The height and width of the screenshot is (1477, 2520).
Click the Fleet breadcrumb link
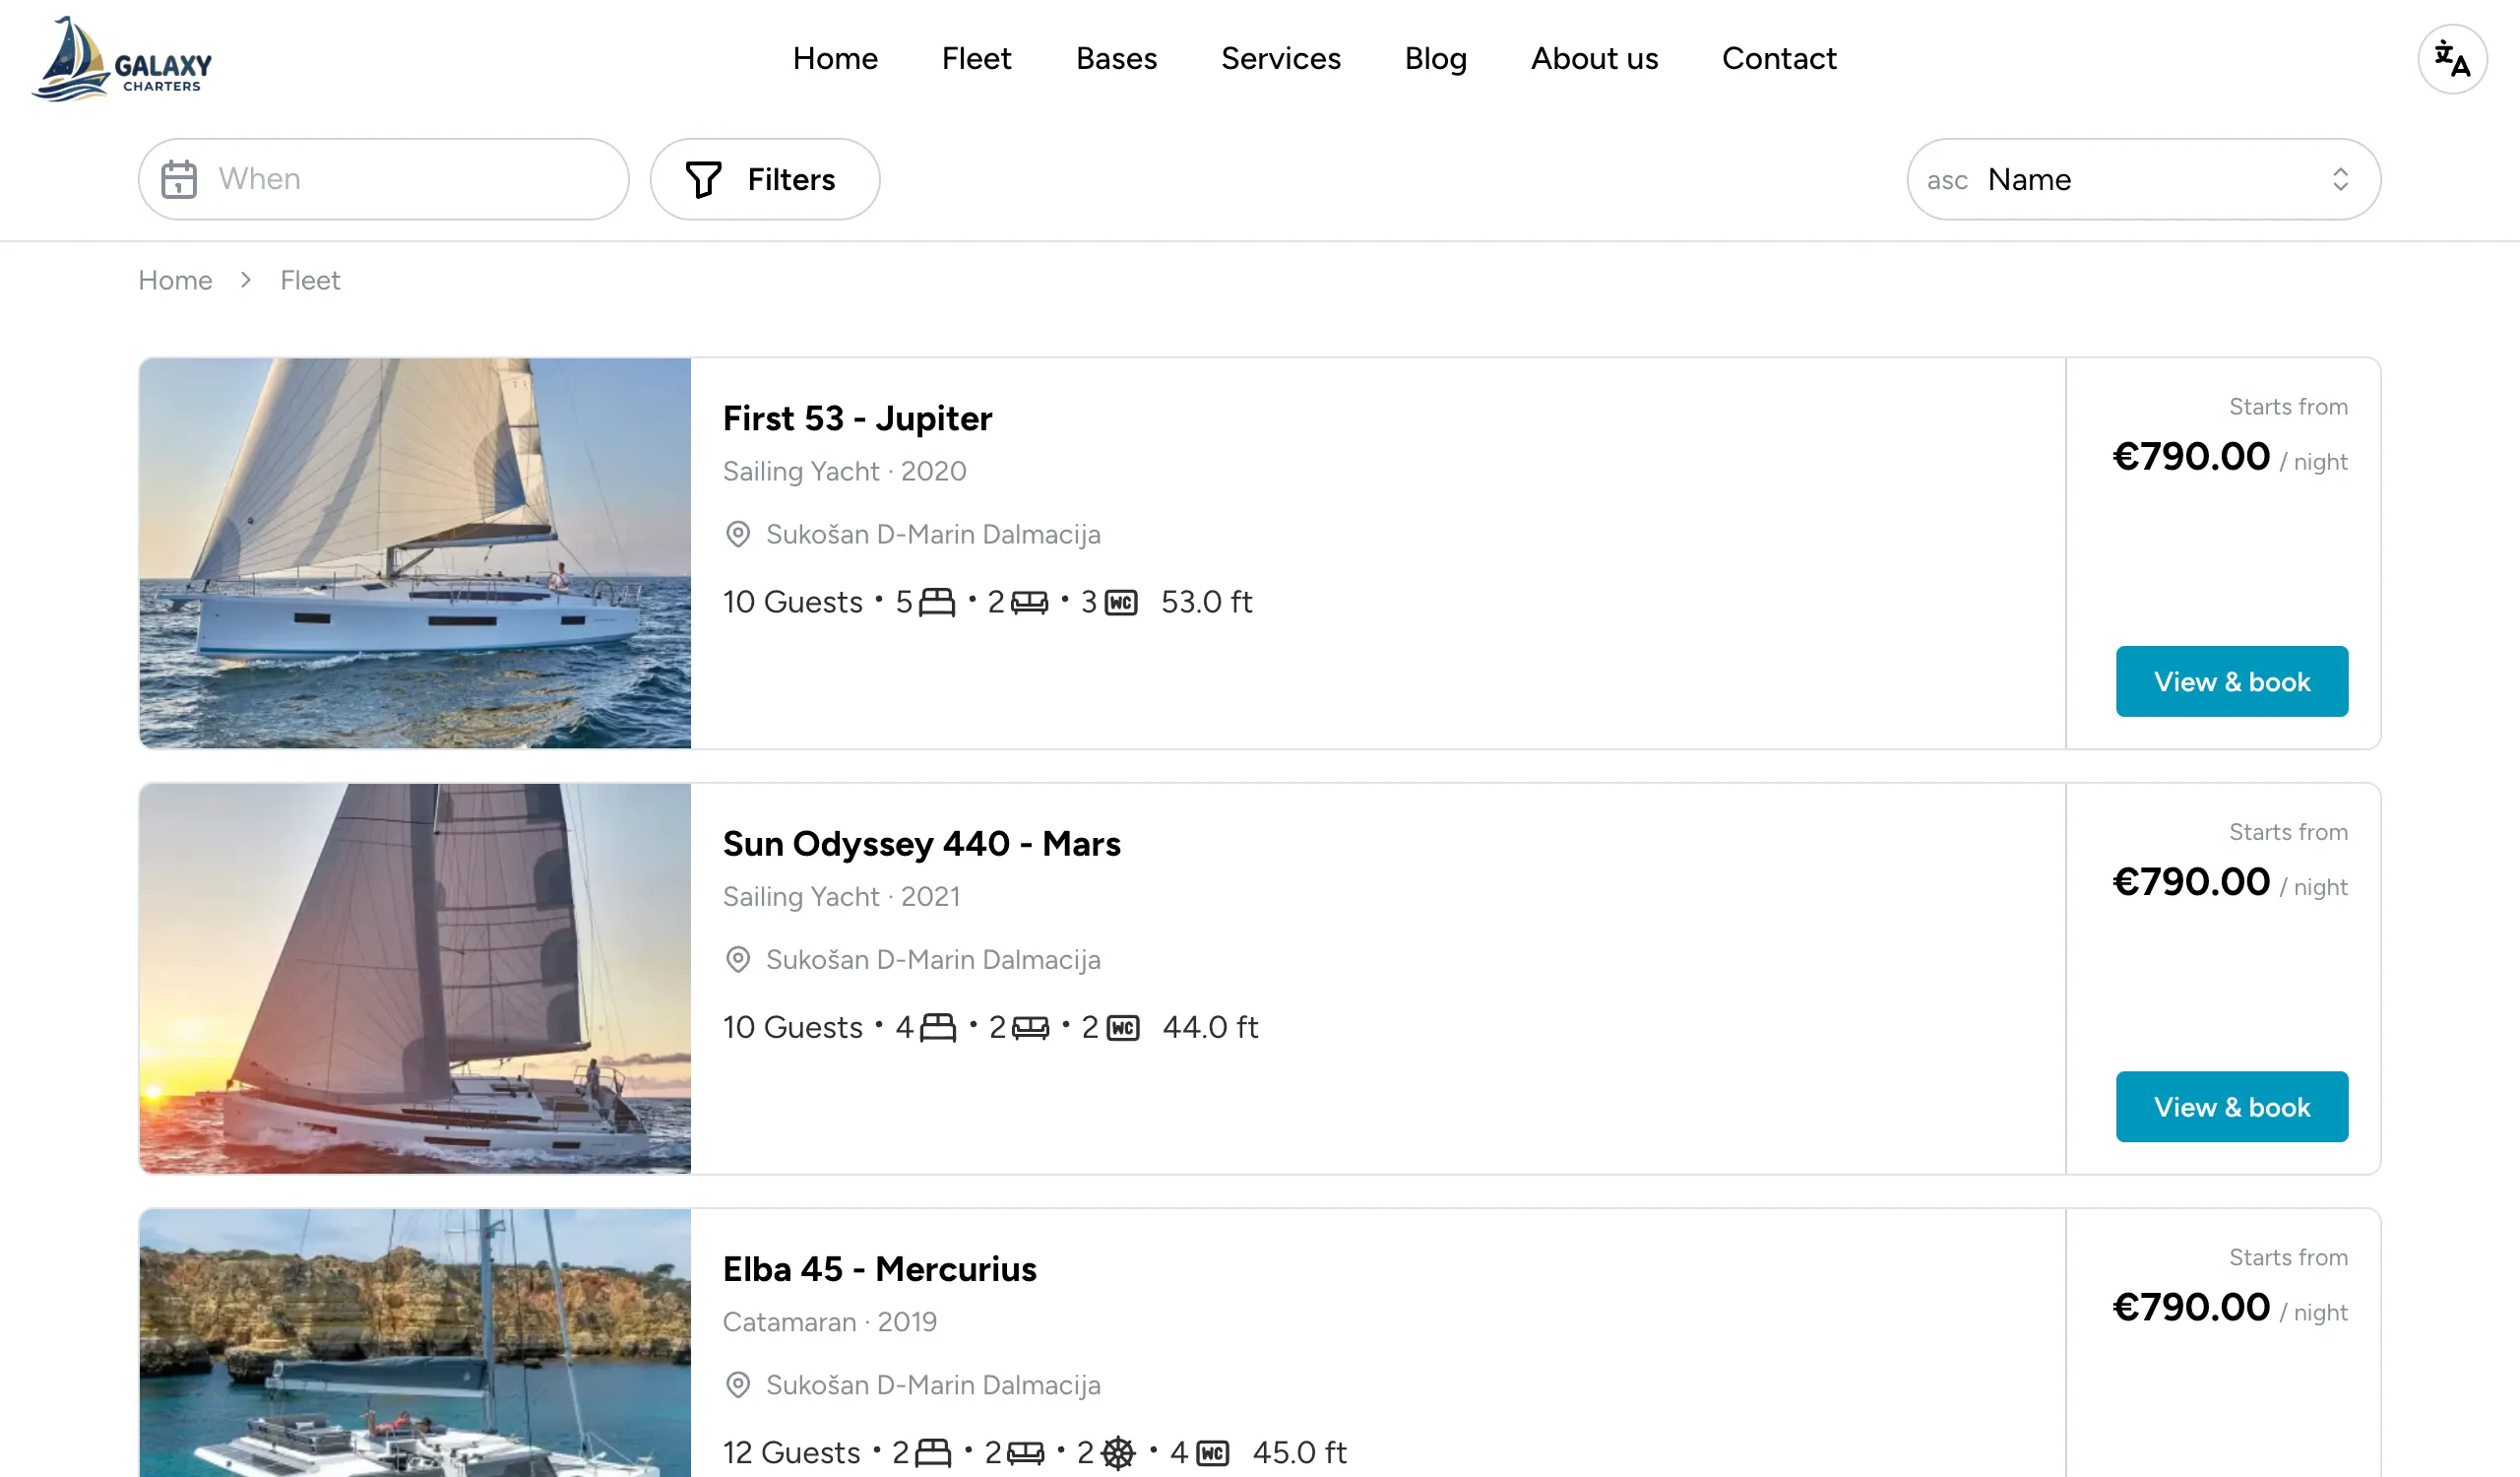310,280
